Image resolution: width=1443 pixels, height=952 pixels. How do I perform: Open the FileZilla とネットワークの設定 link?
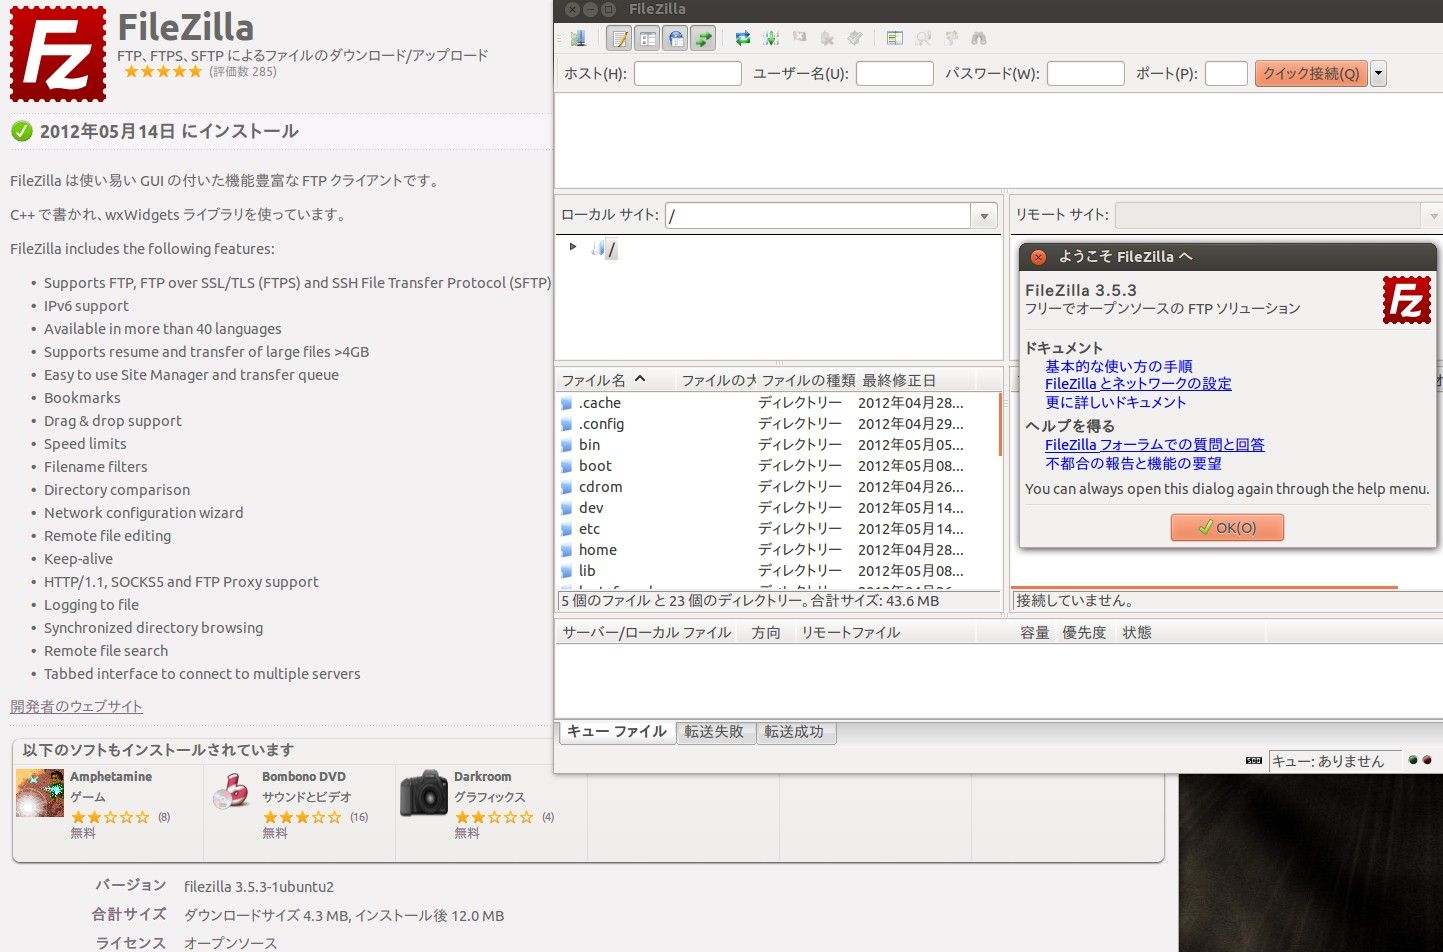pyautogui.click(x=1138, y=384)
